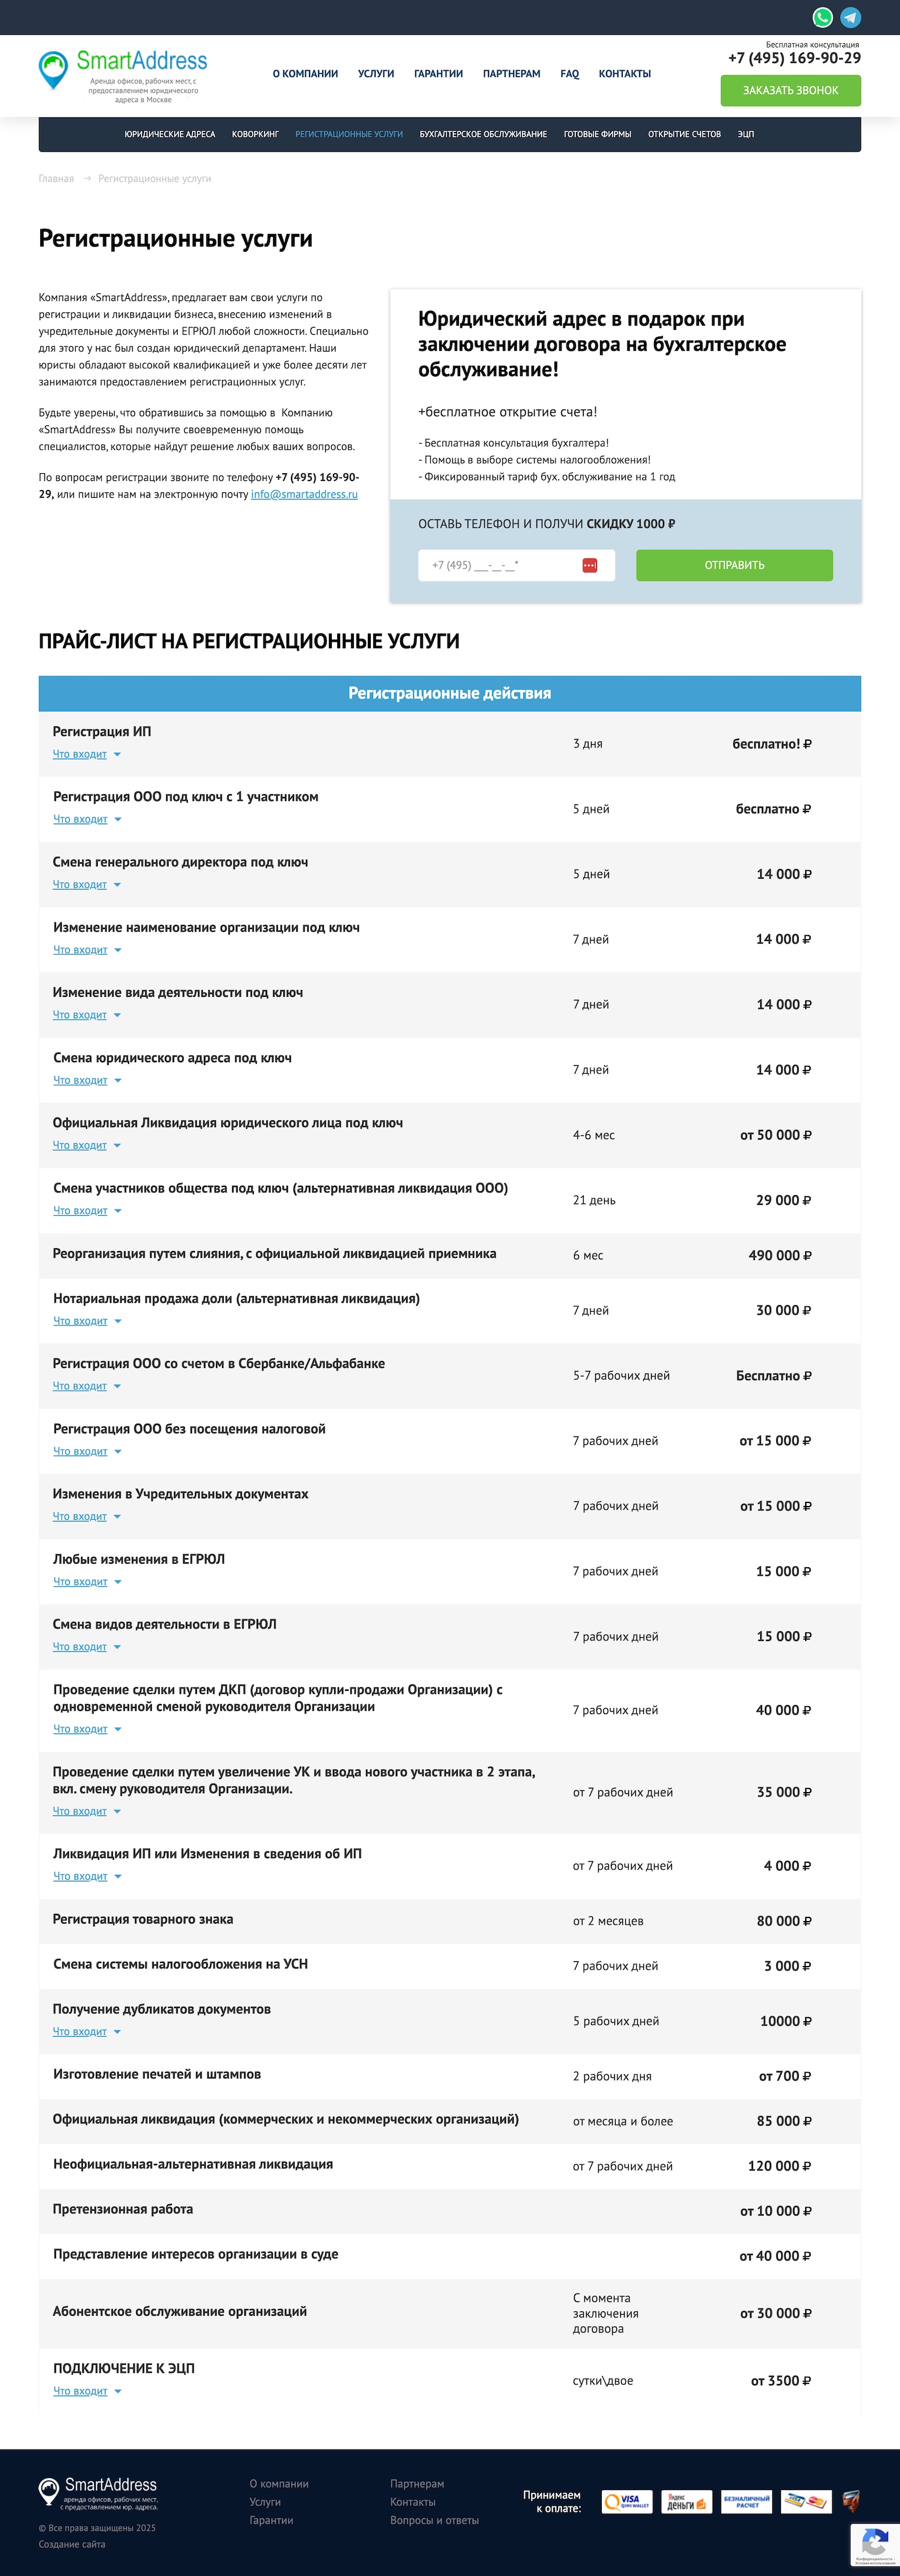
Task: Click the reCAPTCHA badge
Action: 874,2544
